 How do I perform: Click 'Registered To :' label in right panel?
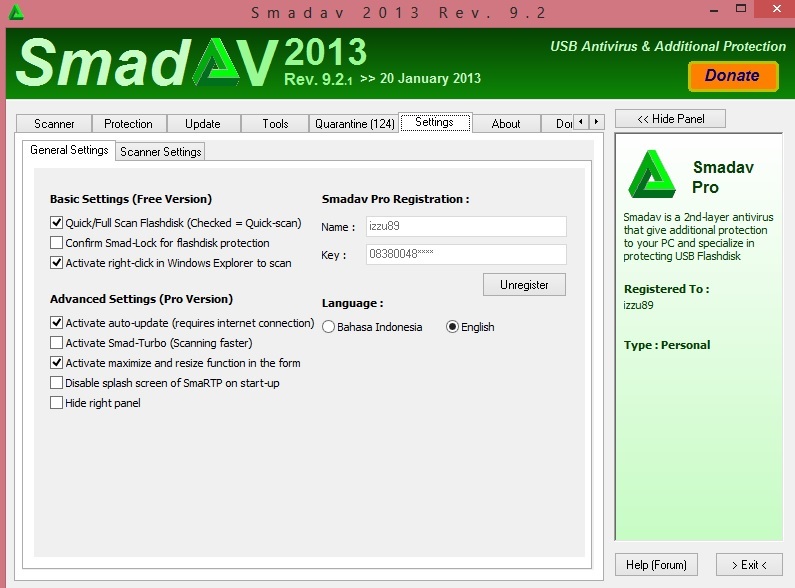click(x=666, y=289)
